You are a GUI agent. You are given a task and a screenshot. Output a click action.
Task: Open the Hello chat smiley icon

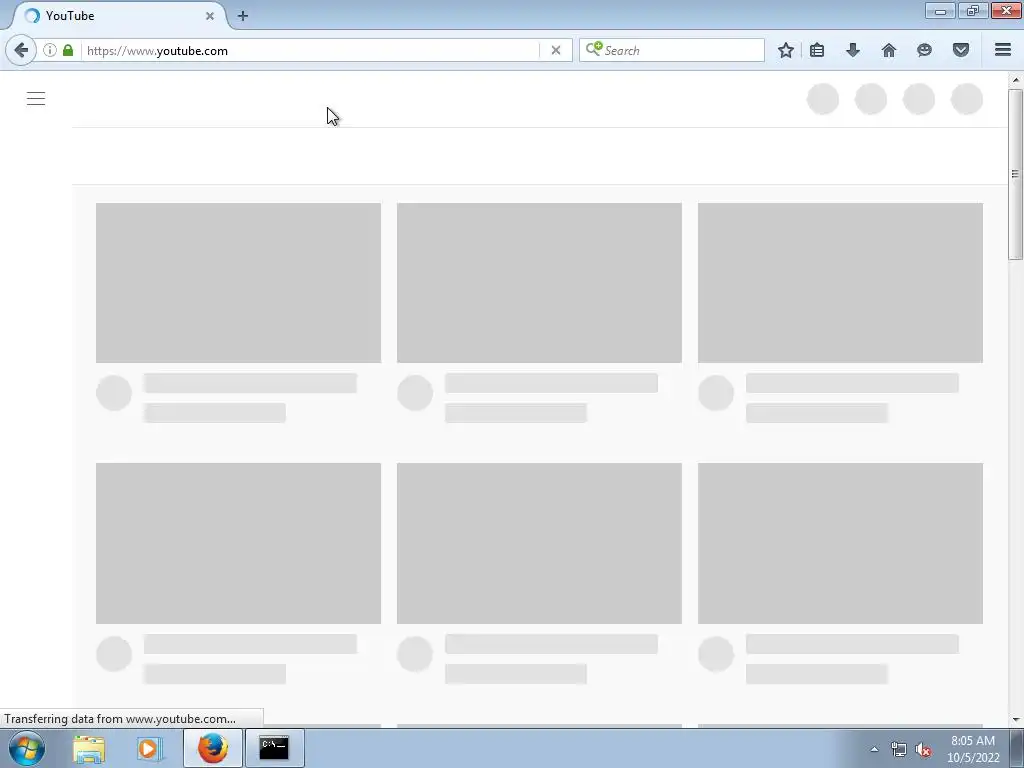(x=924, y=50)
